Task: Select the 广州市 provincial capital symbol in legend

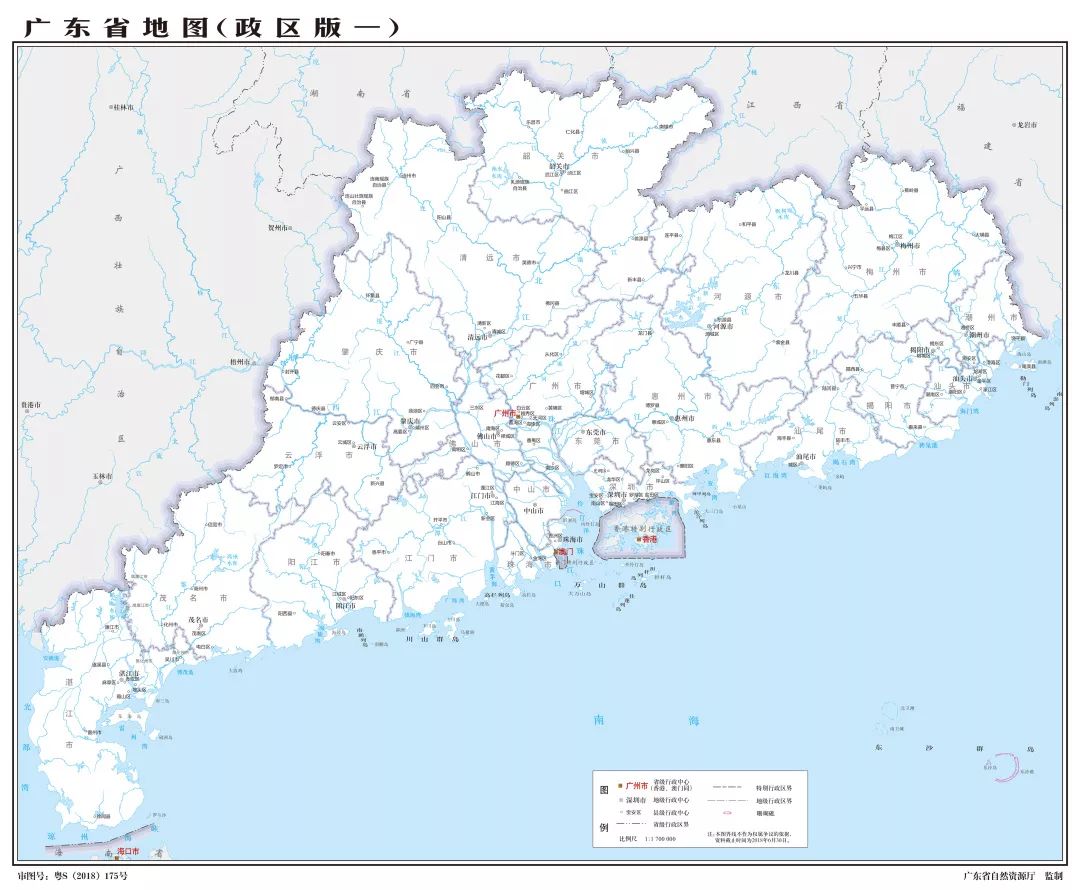Action: 619,786
